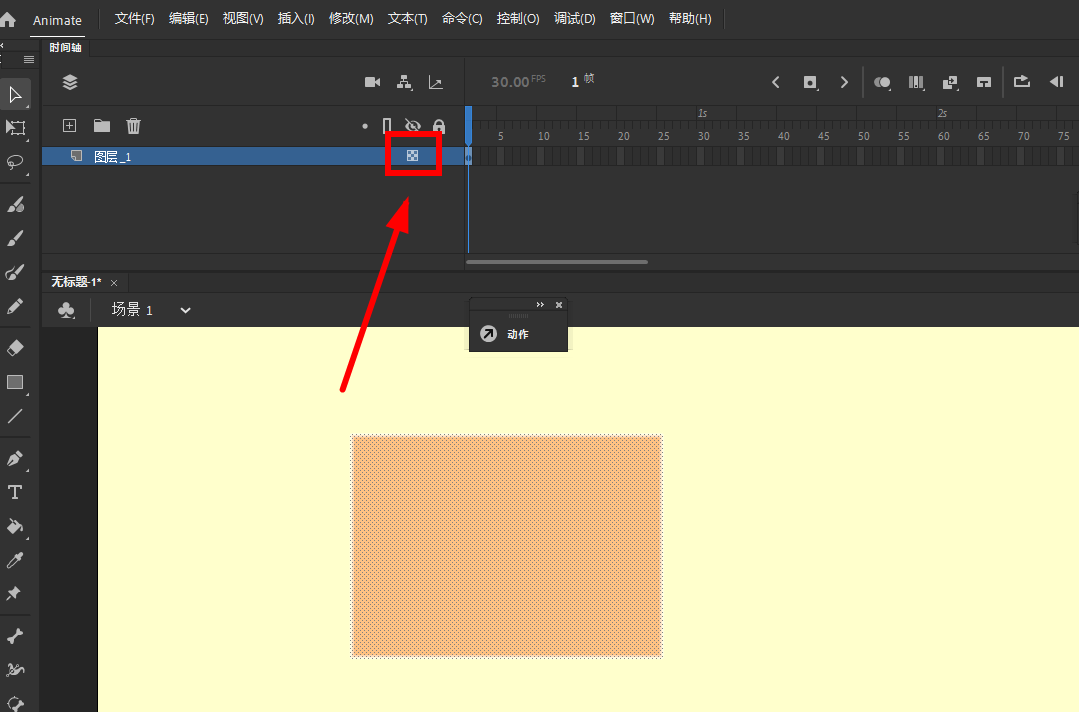Open the layer depth panel icon
The height and width of the screenshot is (712, 1079).
pyautogui.click(x=70, y=83)
